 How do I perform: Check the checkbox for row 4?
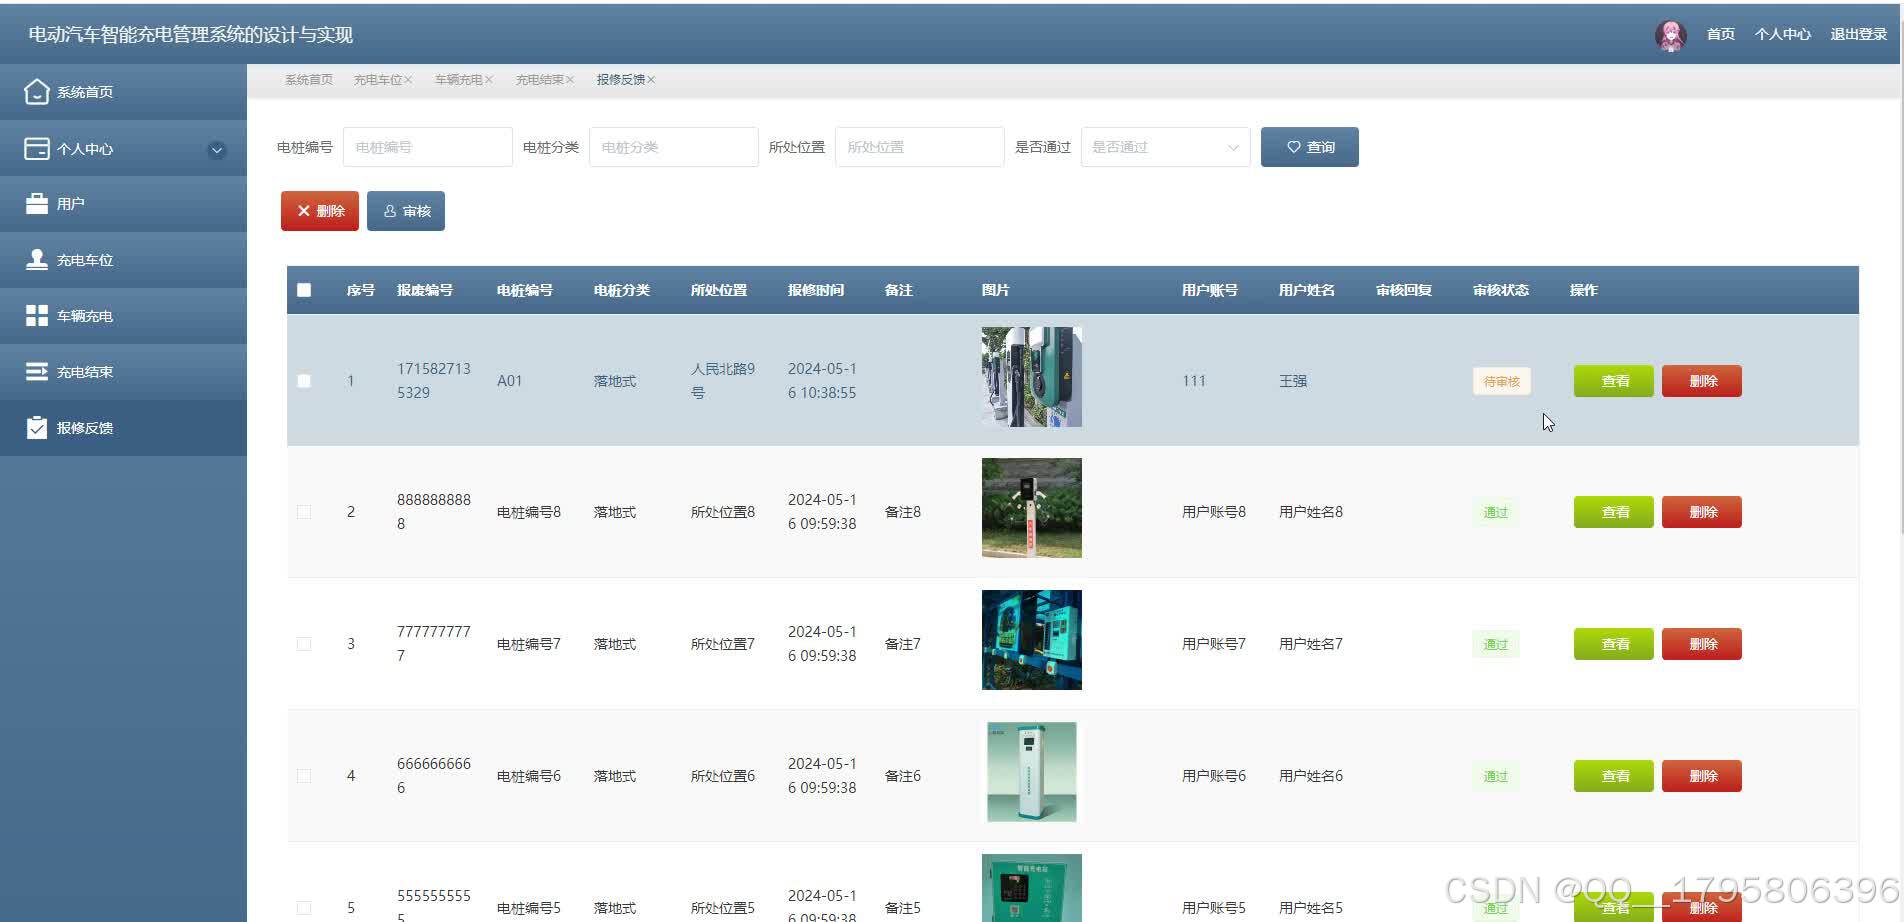coord(304,776)
